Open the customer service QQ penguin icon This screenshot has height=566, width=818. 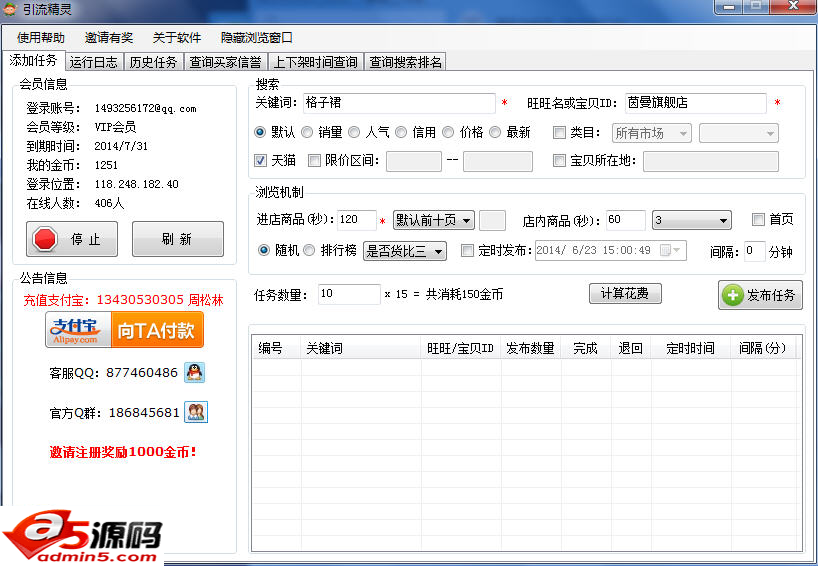click(195, 373)
